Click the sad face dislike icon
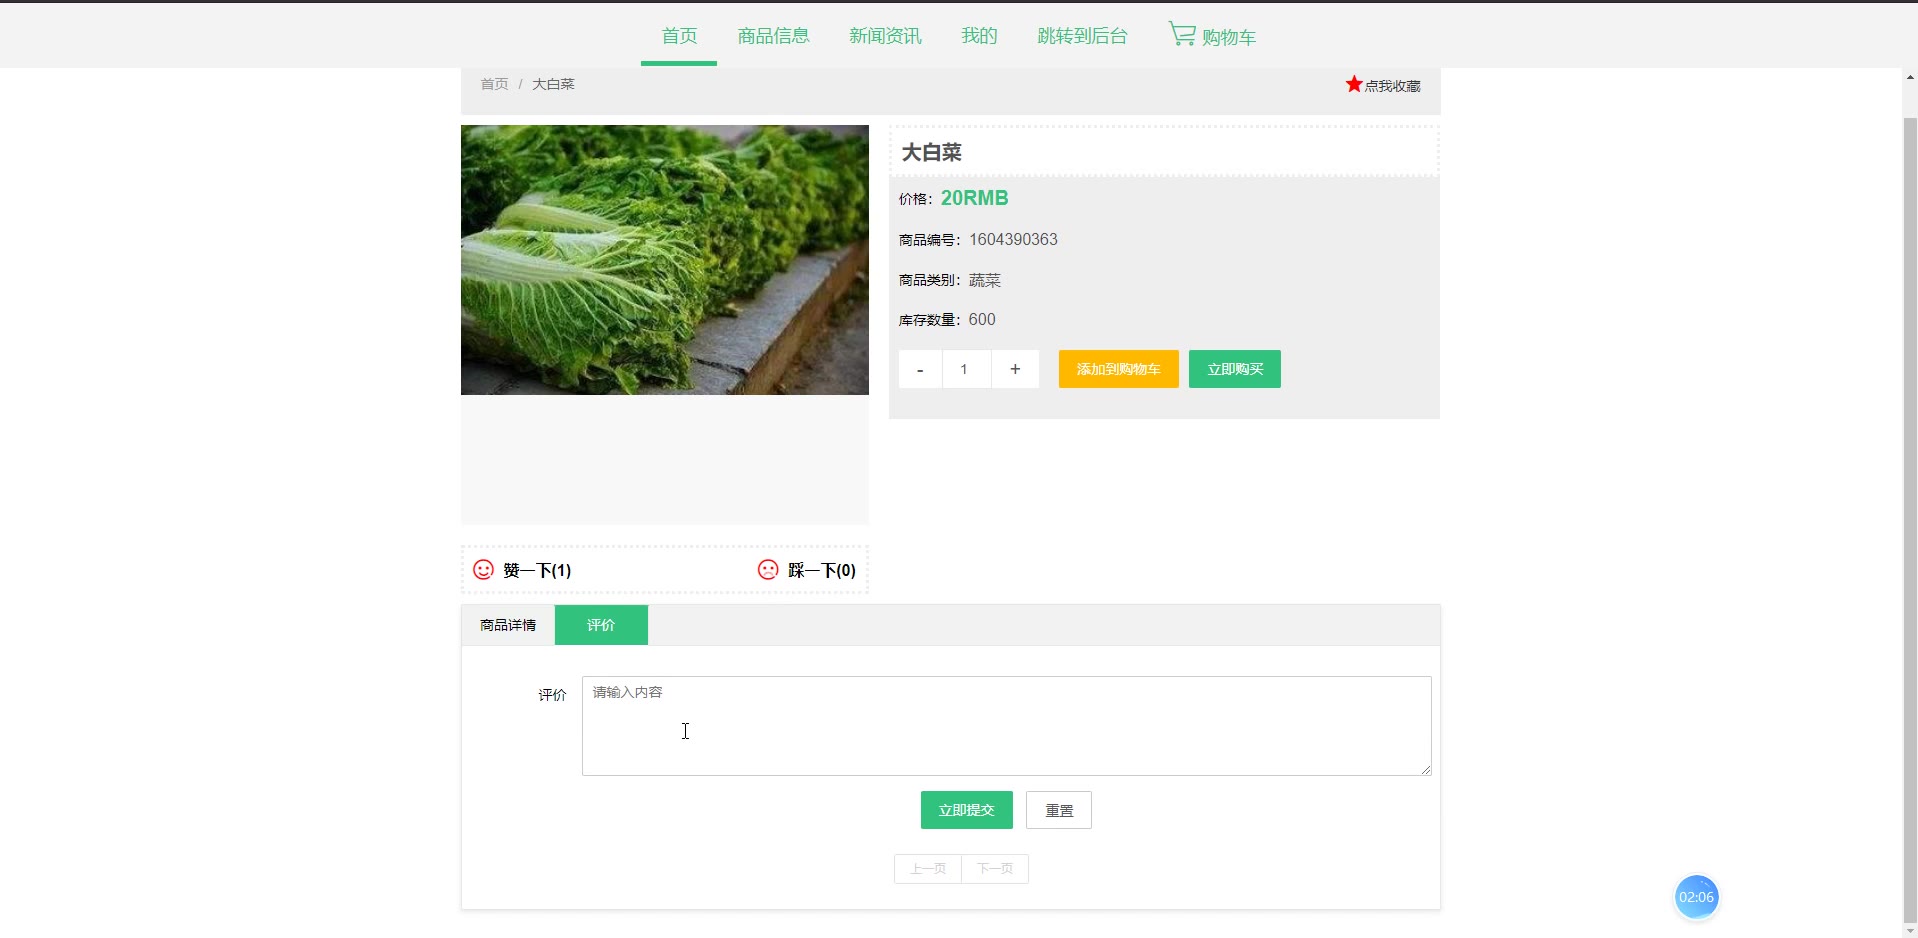 [x=768, y=570]
